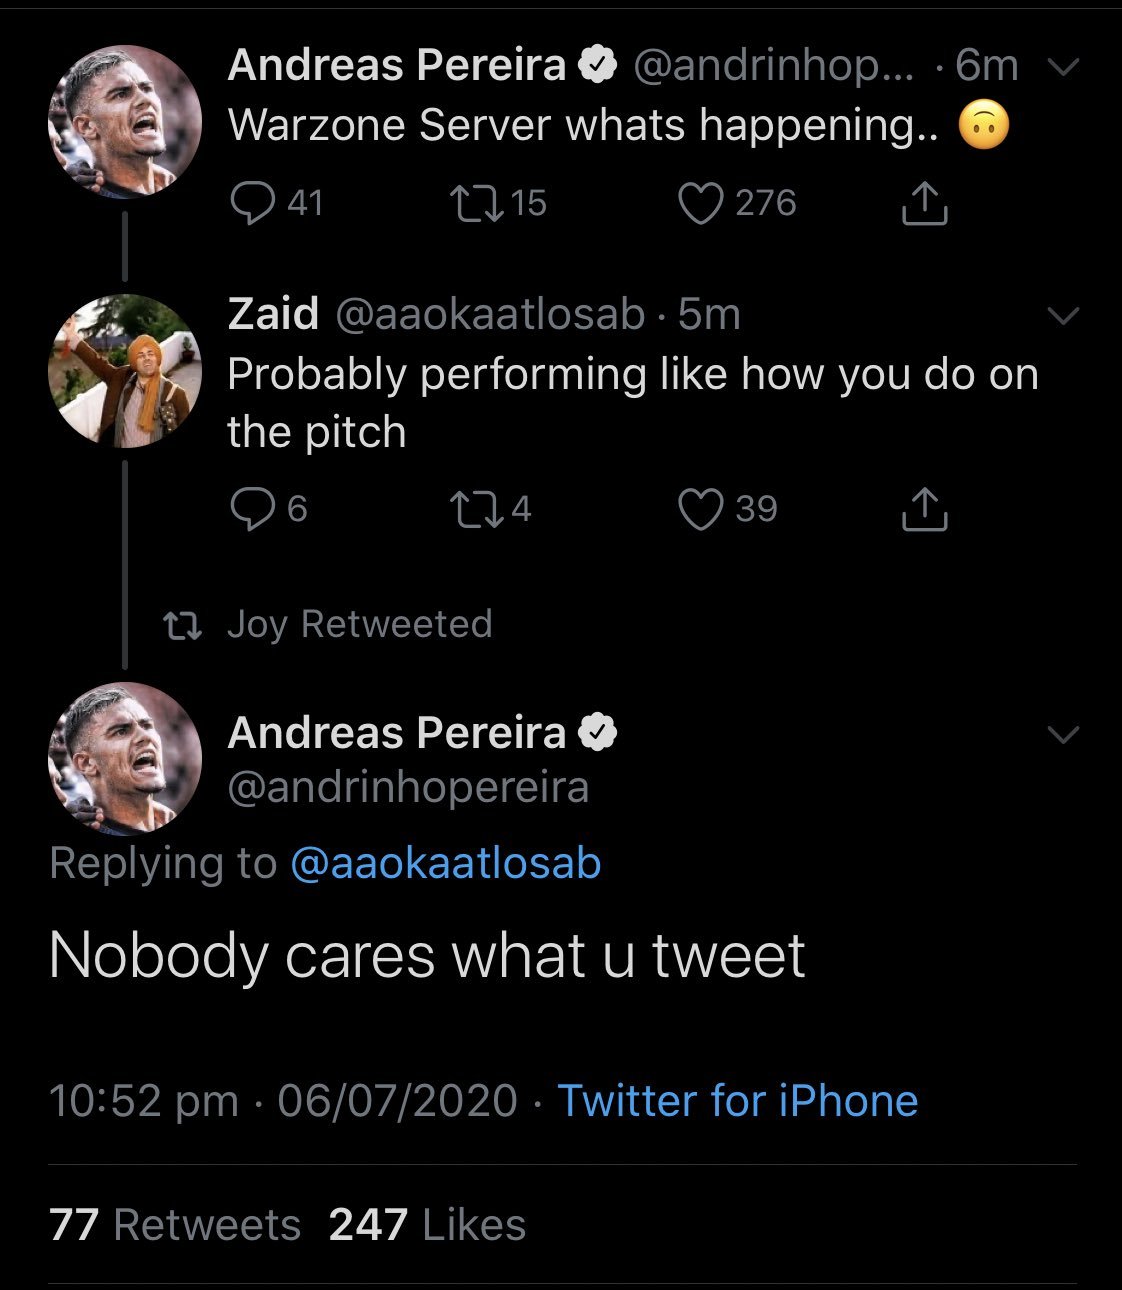
Task: Like Zaid's tweet about the pitch
Action: (x=700, y=509)
